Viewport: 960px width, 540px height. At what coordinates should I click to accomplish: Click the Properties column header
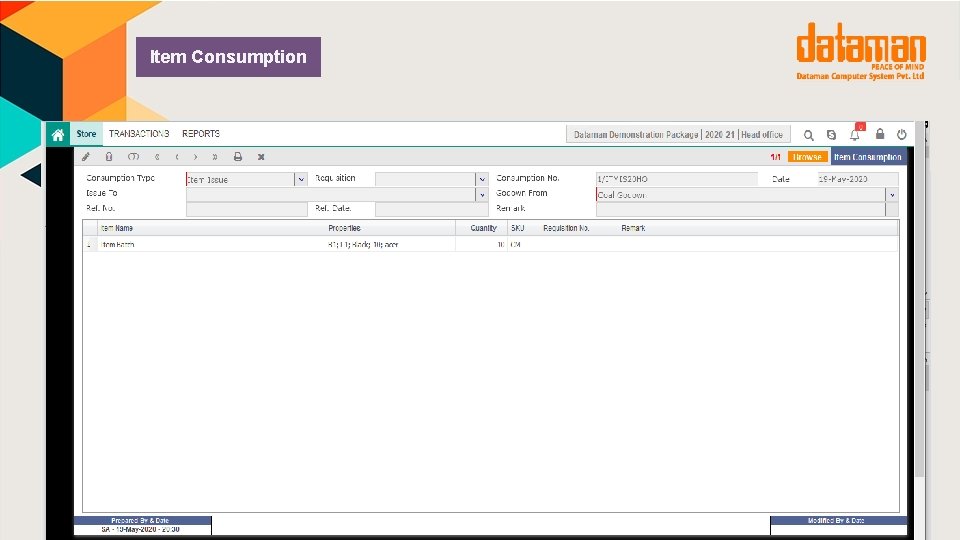(344, 228)
